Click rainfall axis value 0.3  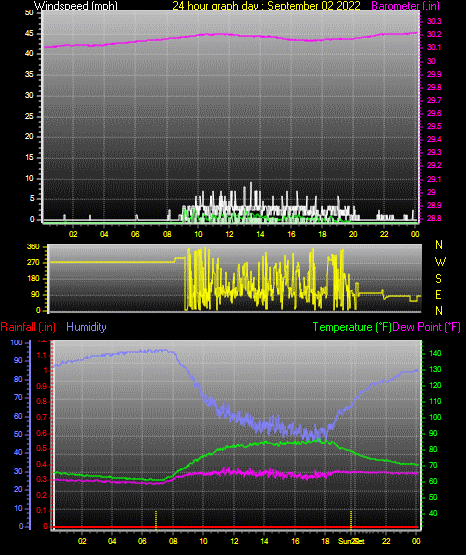click(x=42, y=479)
